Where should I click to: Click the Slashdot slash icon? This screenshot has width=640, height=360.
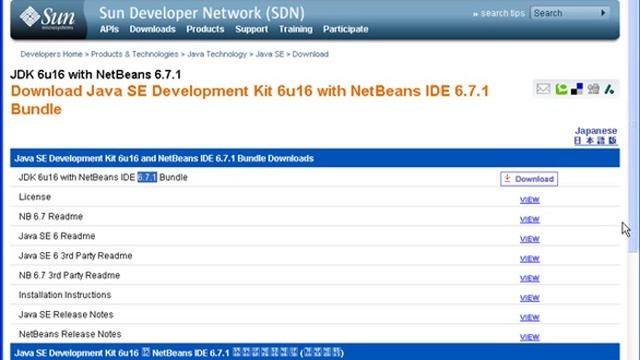click(609, 89)
